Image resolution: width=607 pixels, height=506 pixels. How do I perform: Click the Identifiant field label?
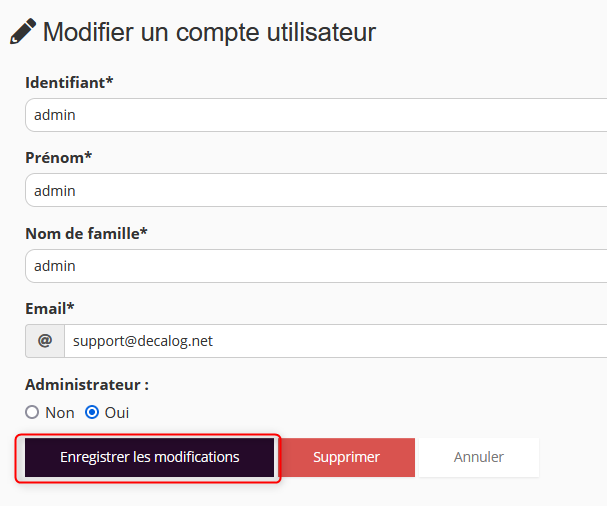pyautogui.click(x=65, y=82)
